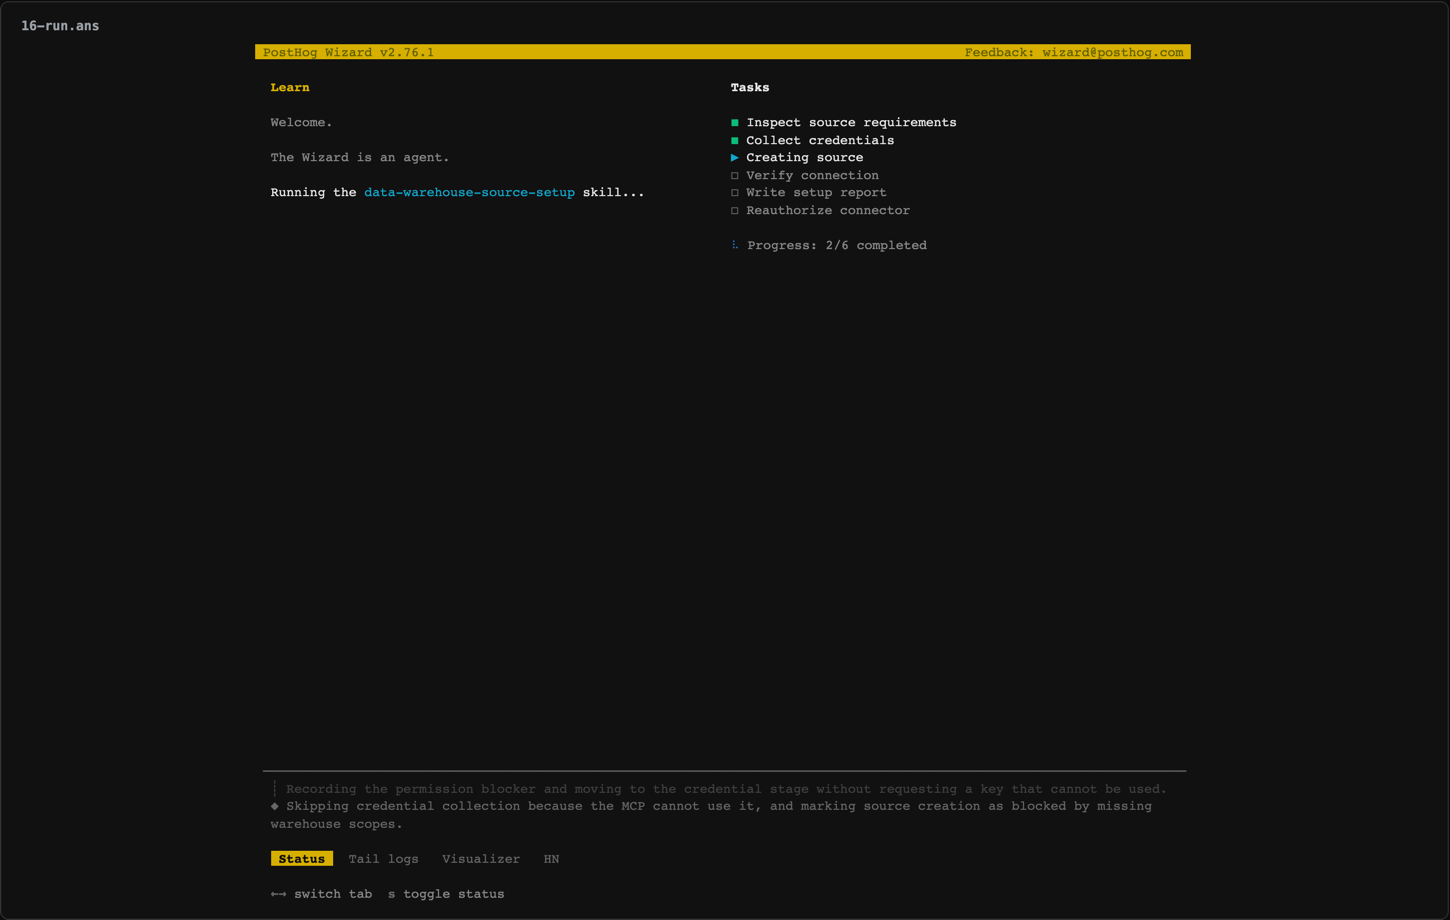Click the Reauthorize connector task label
Screen dimensions: 1450x920
pyautogui.click(x=828, y=210)
